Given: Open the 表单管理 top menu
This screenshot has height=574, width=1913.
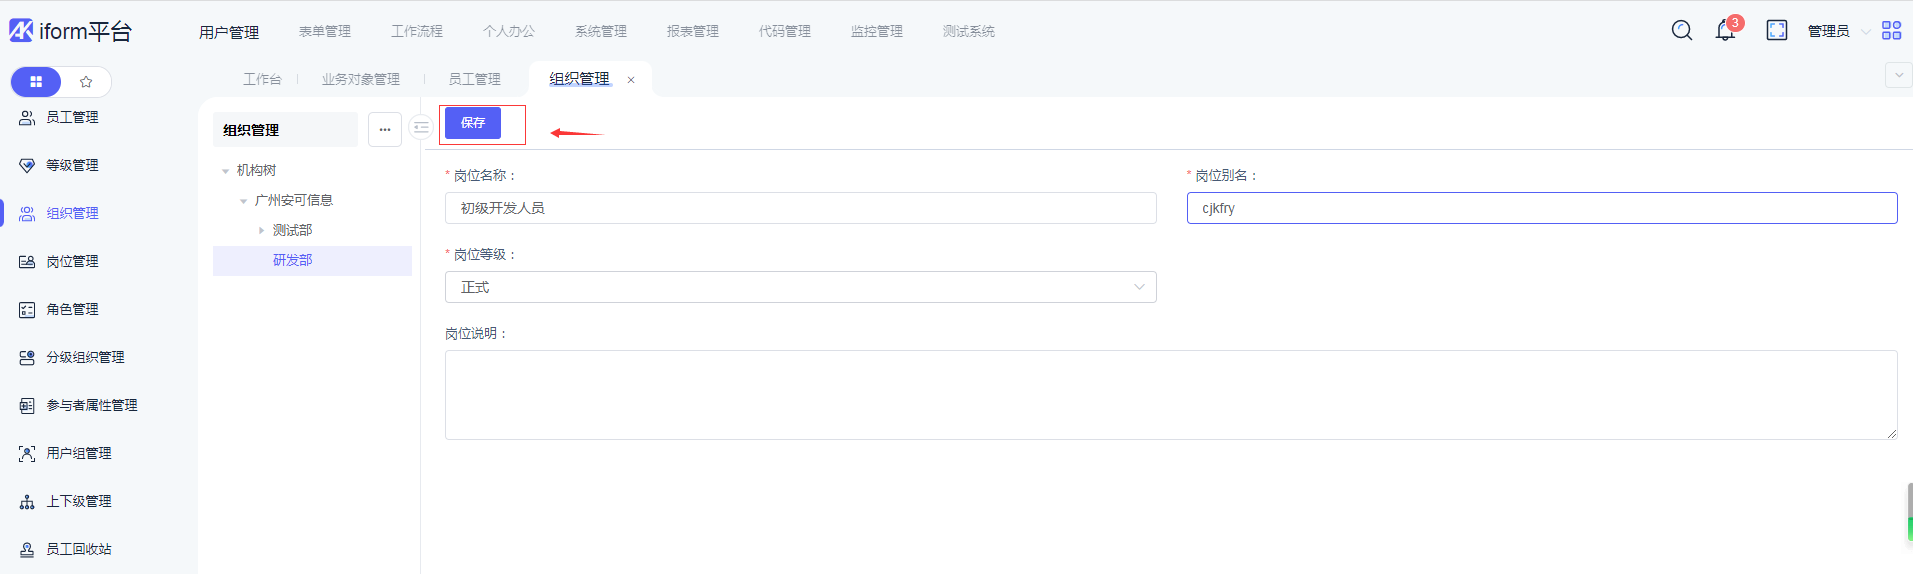Looking at the screenshot, I should click(x=325, y=32).
